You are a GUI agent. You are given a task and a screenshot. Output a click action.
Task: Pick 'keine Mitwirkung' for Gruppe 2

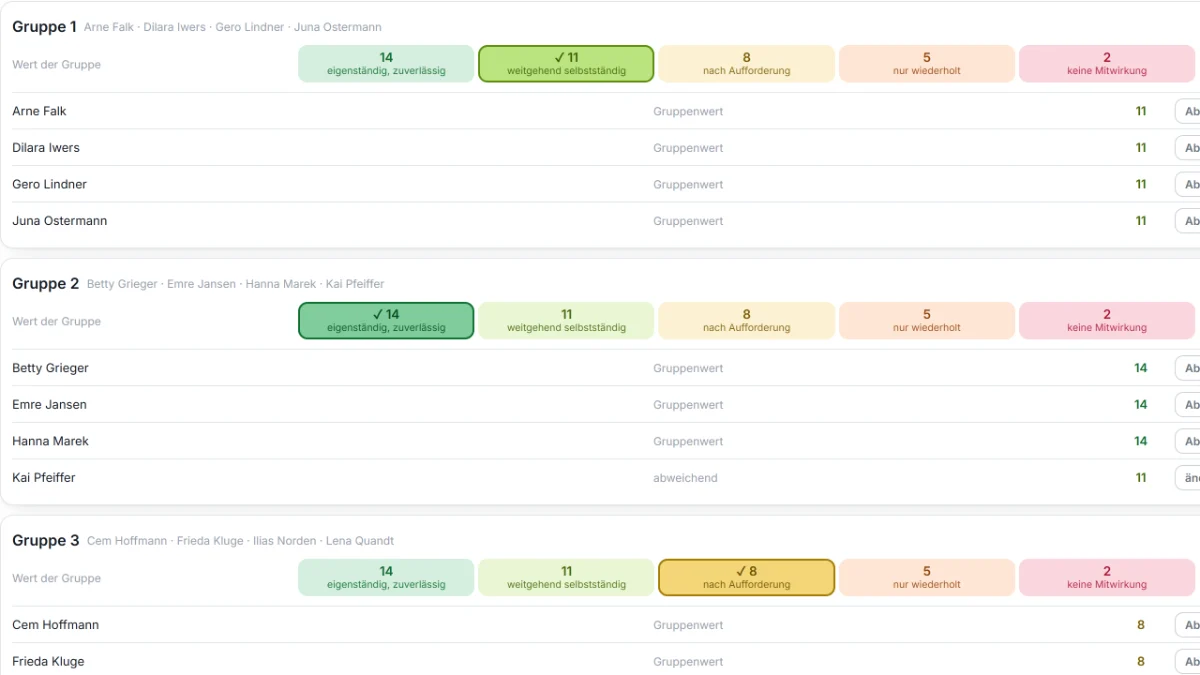tap(1107, 321)
